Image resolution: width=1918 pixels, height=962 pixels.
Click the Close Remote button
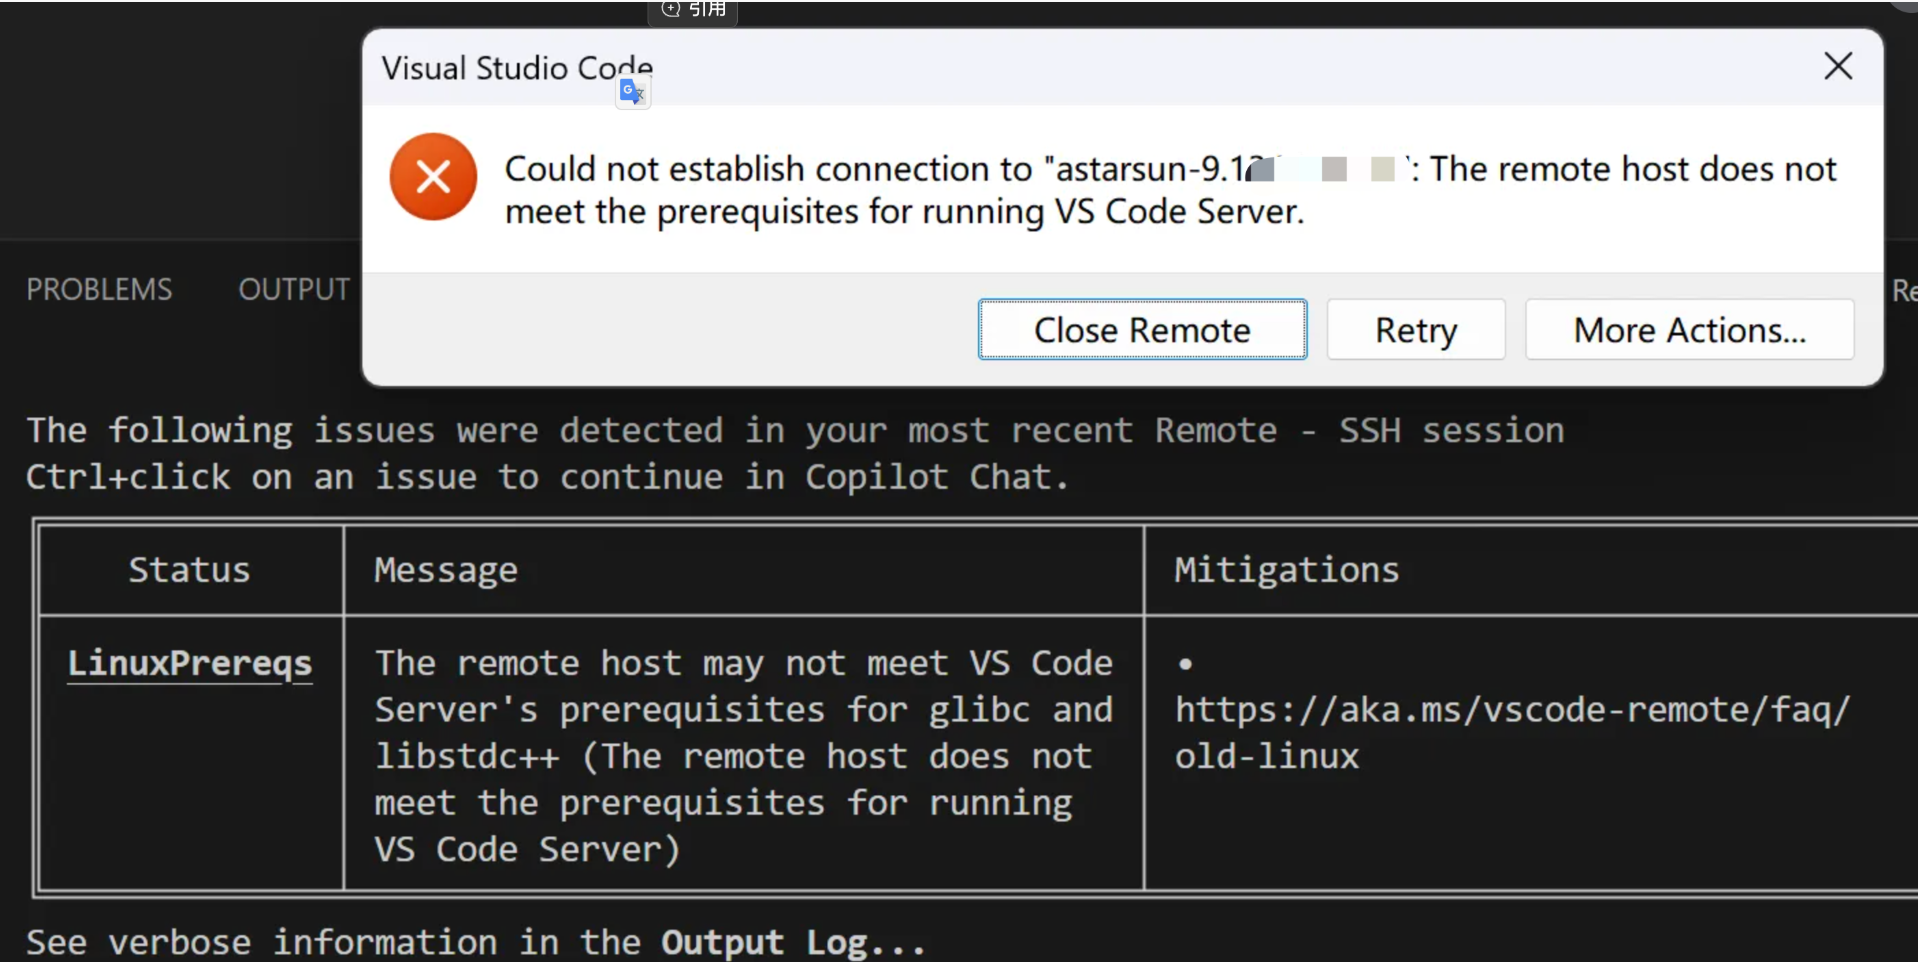1142,330
